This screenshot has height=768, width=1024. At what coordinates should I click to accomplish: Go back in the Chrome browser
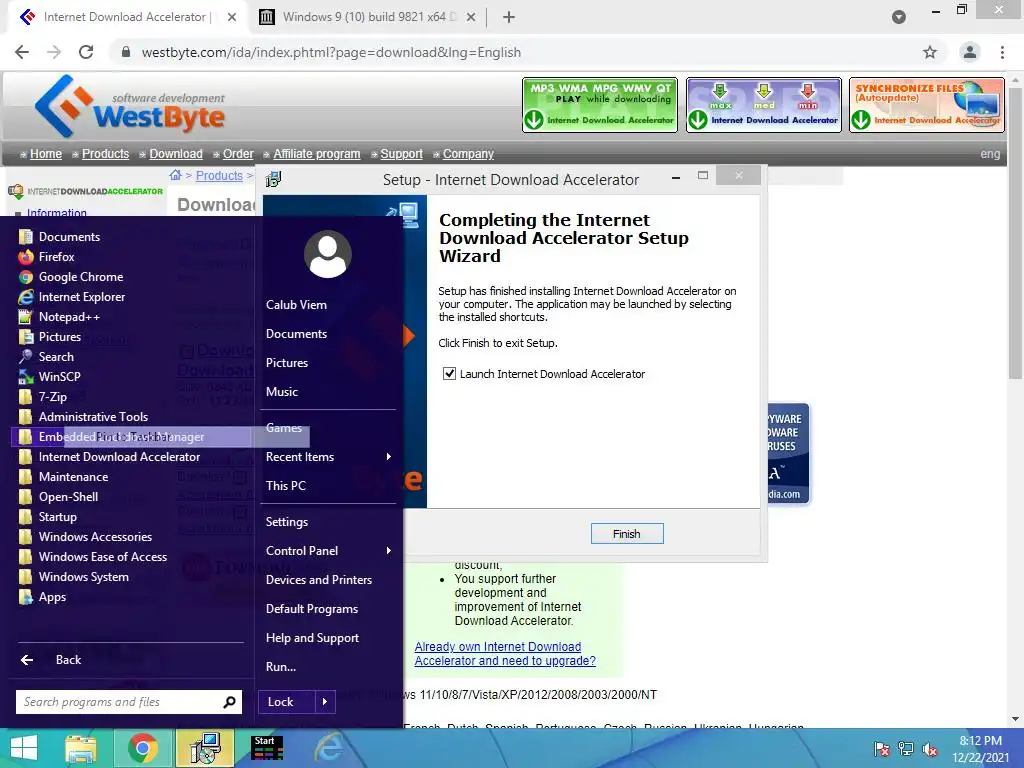coord(22,52)
